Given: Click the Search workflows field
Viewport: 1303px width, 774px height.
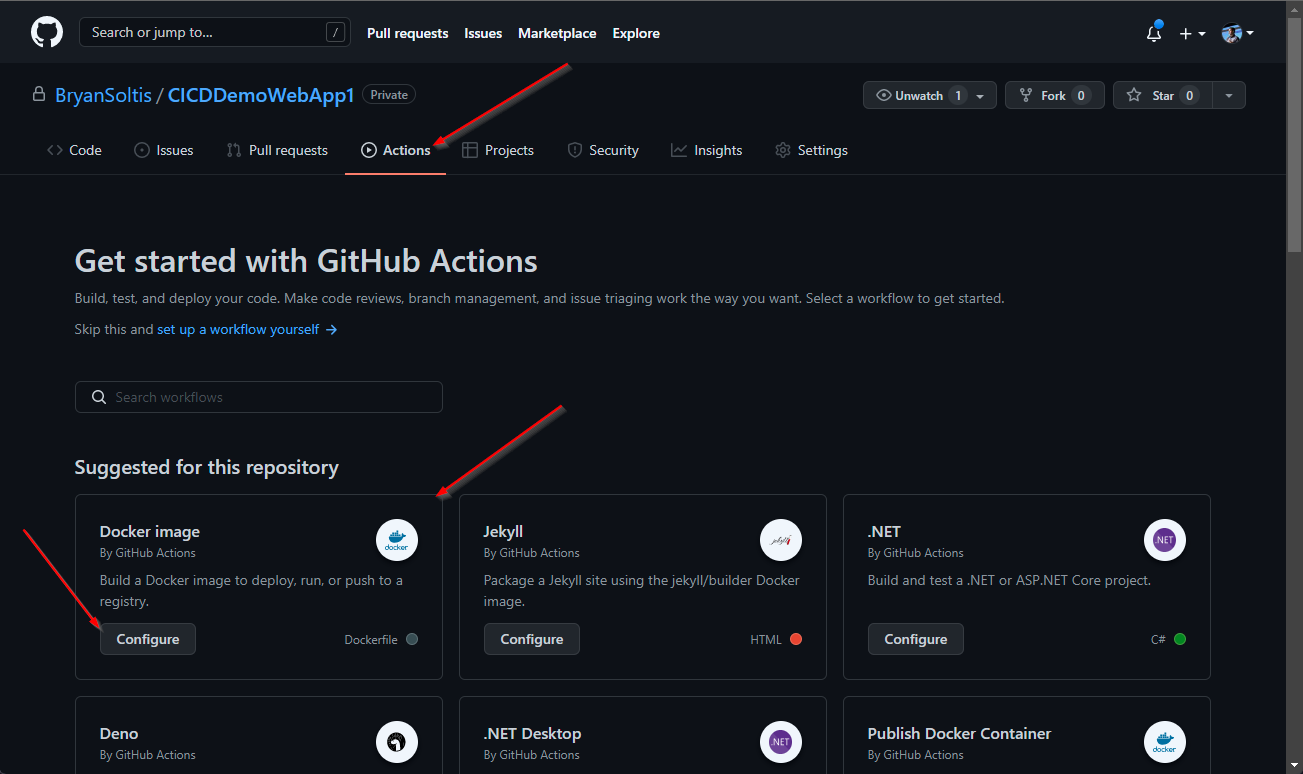Looking at the screenshot, I should click(x=259, y=397).
